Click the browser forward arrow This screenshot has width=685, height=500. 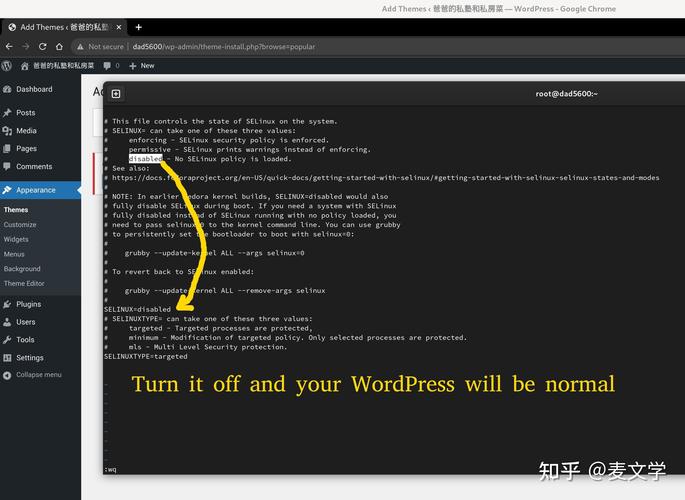tap(26, 46)
